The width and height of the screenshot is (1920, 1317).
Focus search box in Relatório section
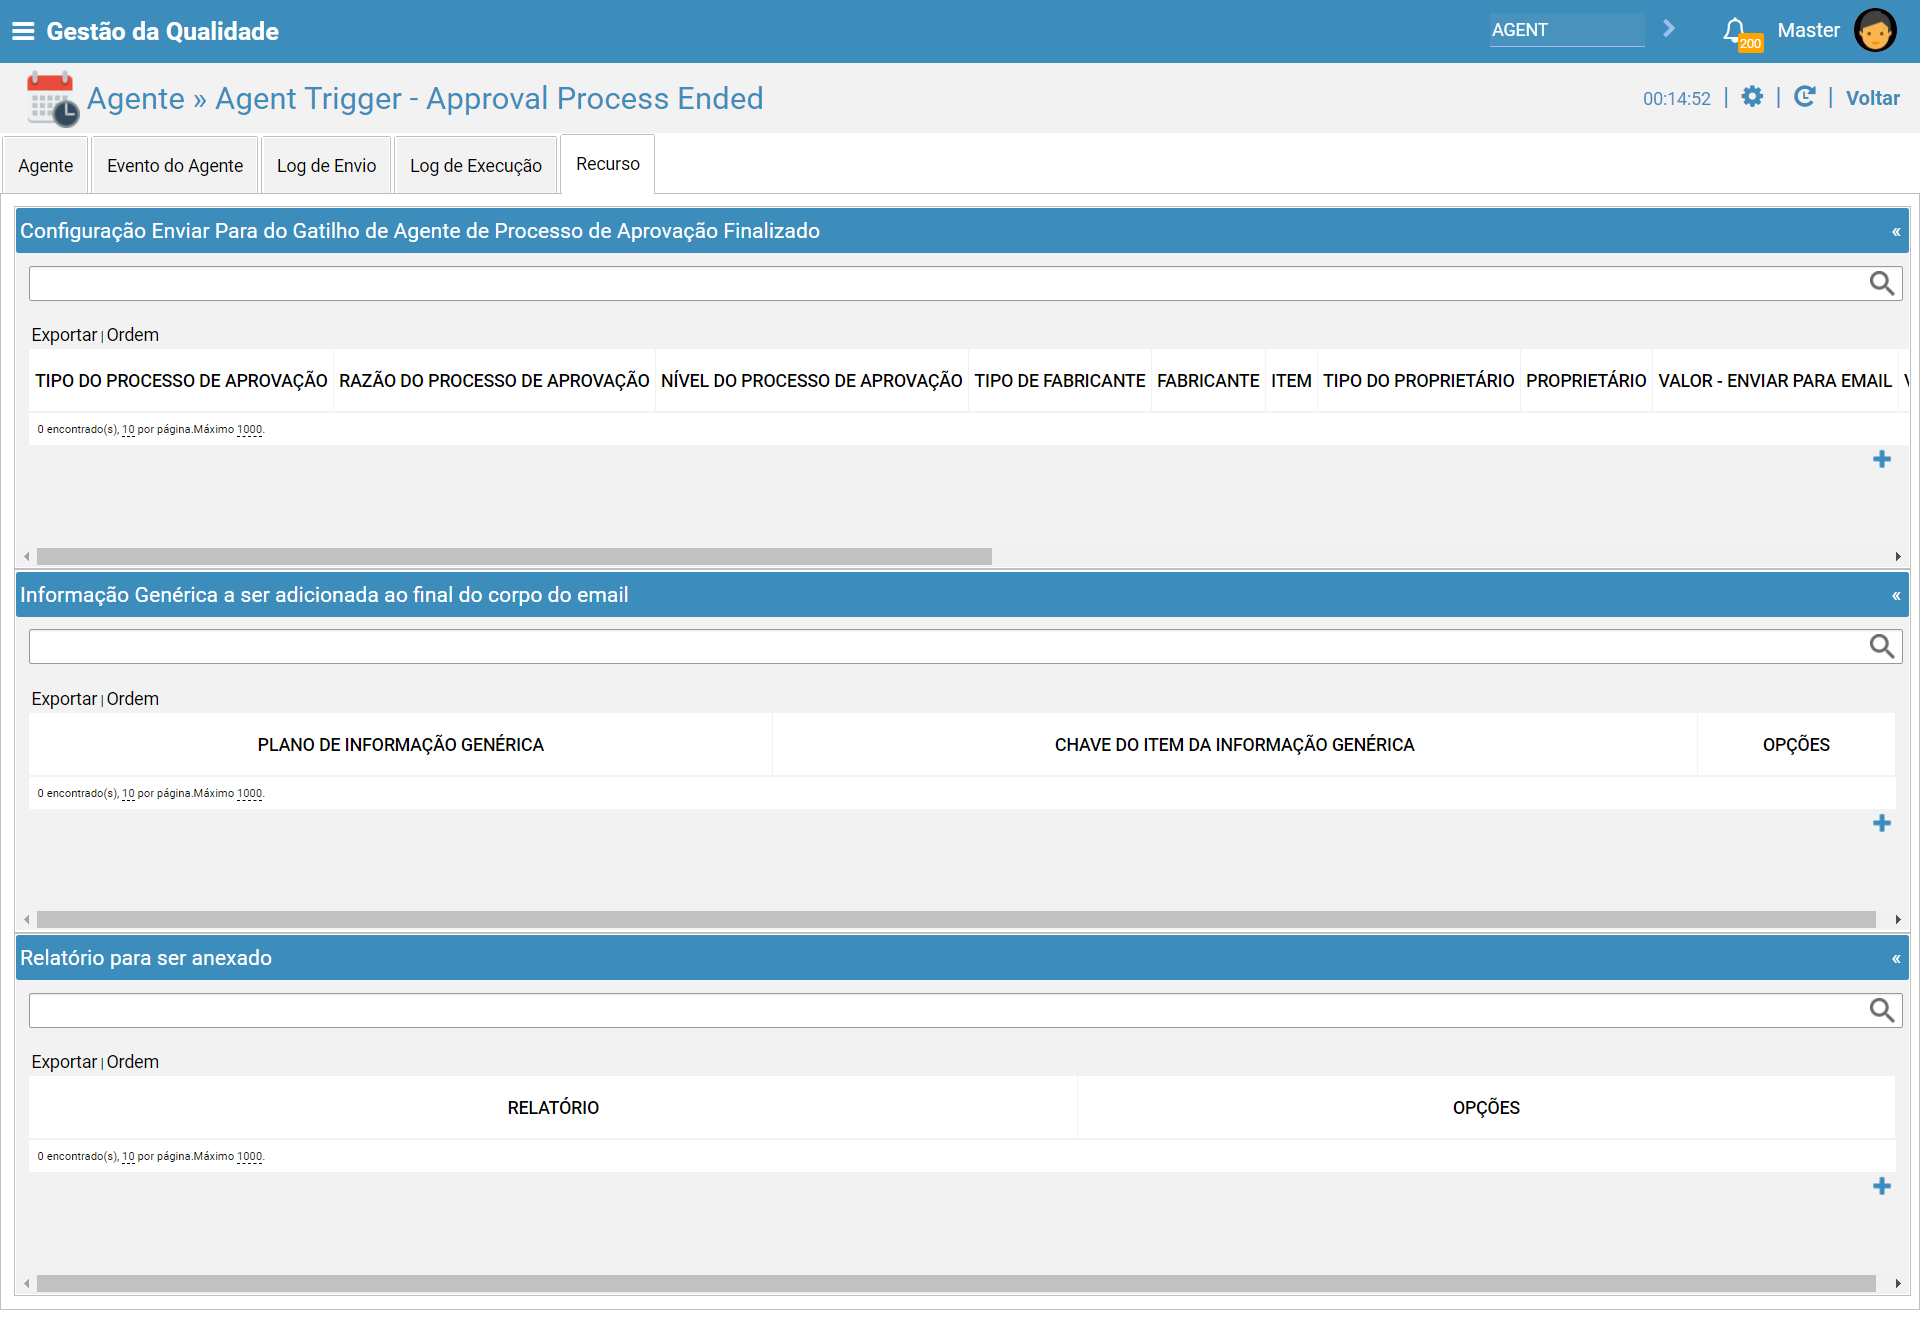pos(948,1011)
